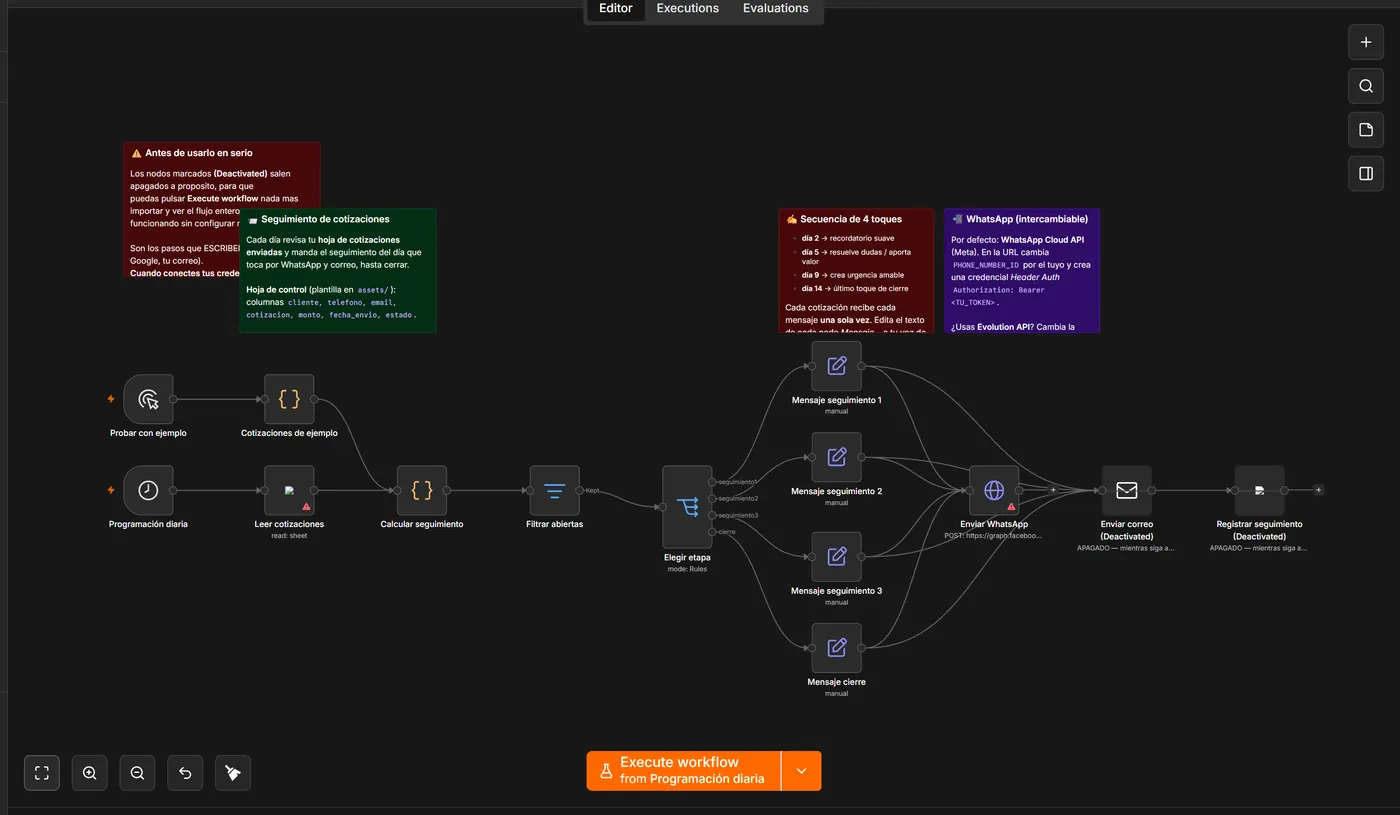Click the 'APAGADO' subtitle under Enviar correo
1400x815 pixels.
pyautogui.click(x=1127, y=548)
